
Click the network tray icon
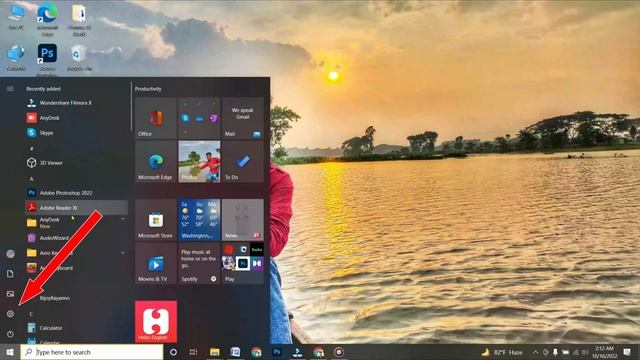(576, 352)
